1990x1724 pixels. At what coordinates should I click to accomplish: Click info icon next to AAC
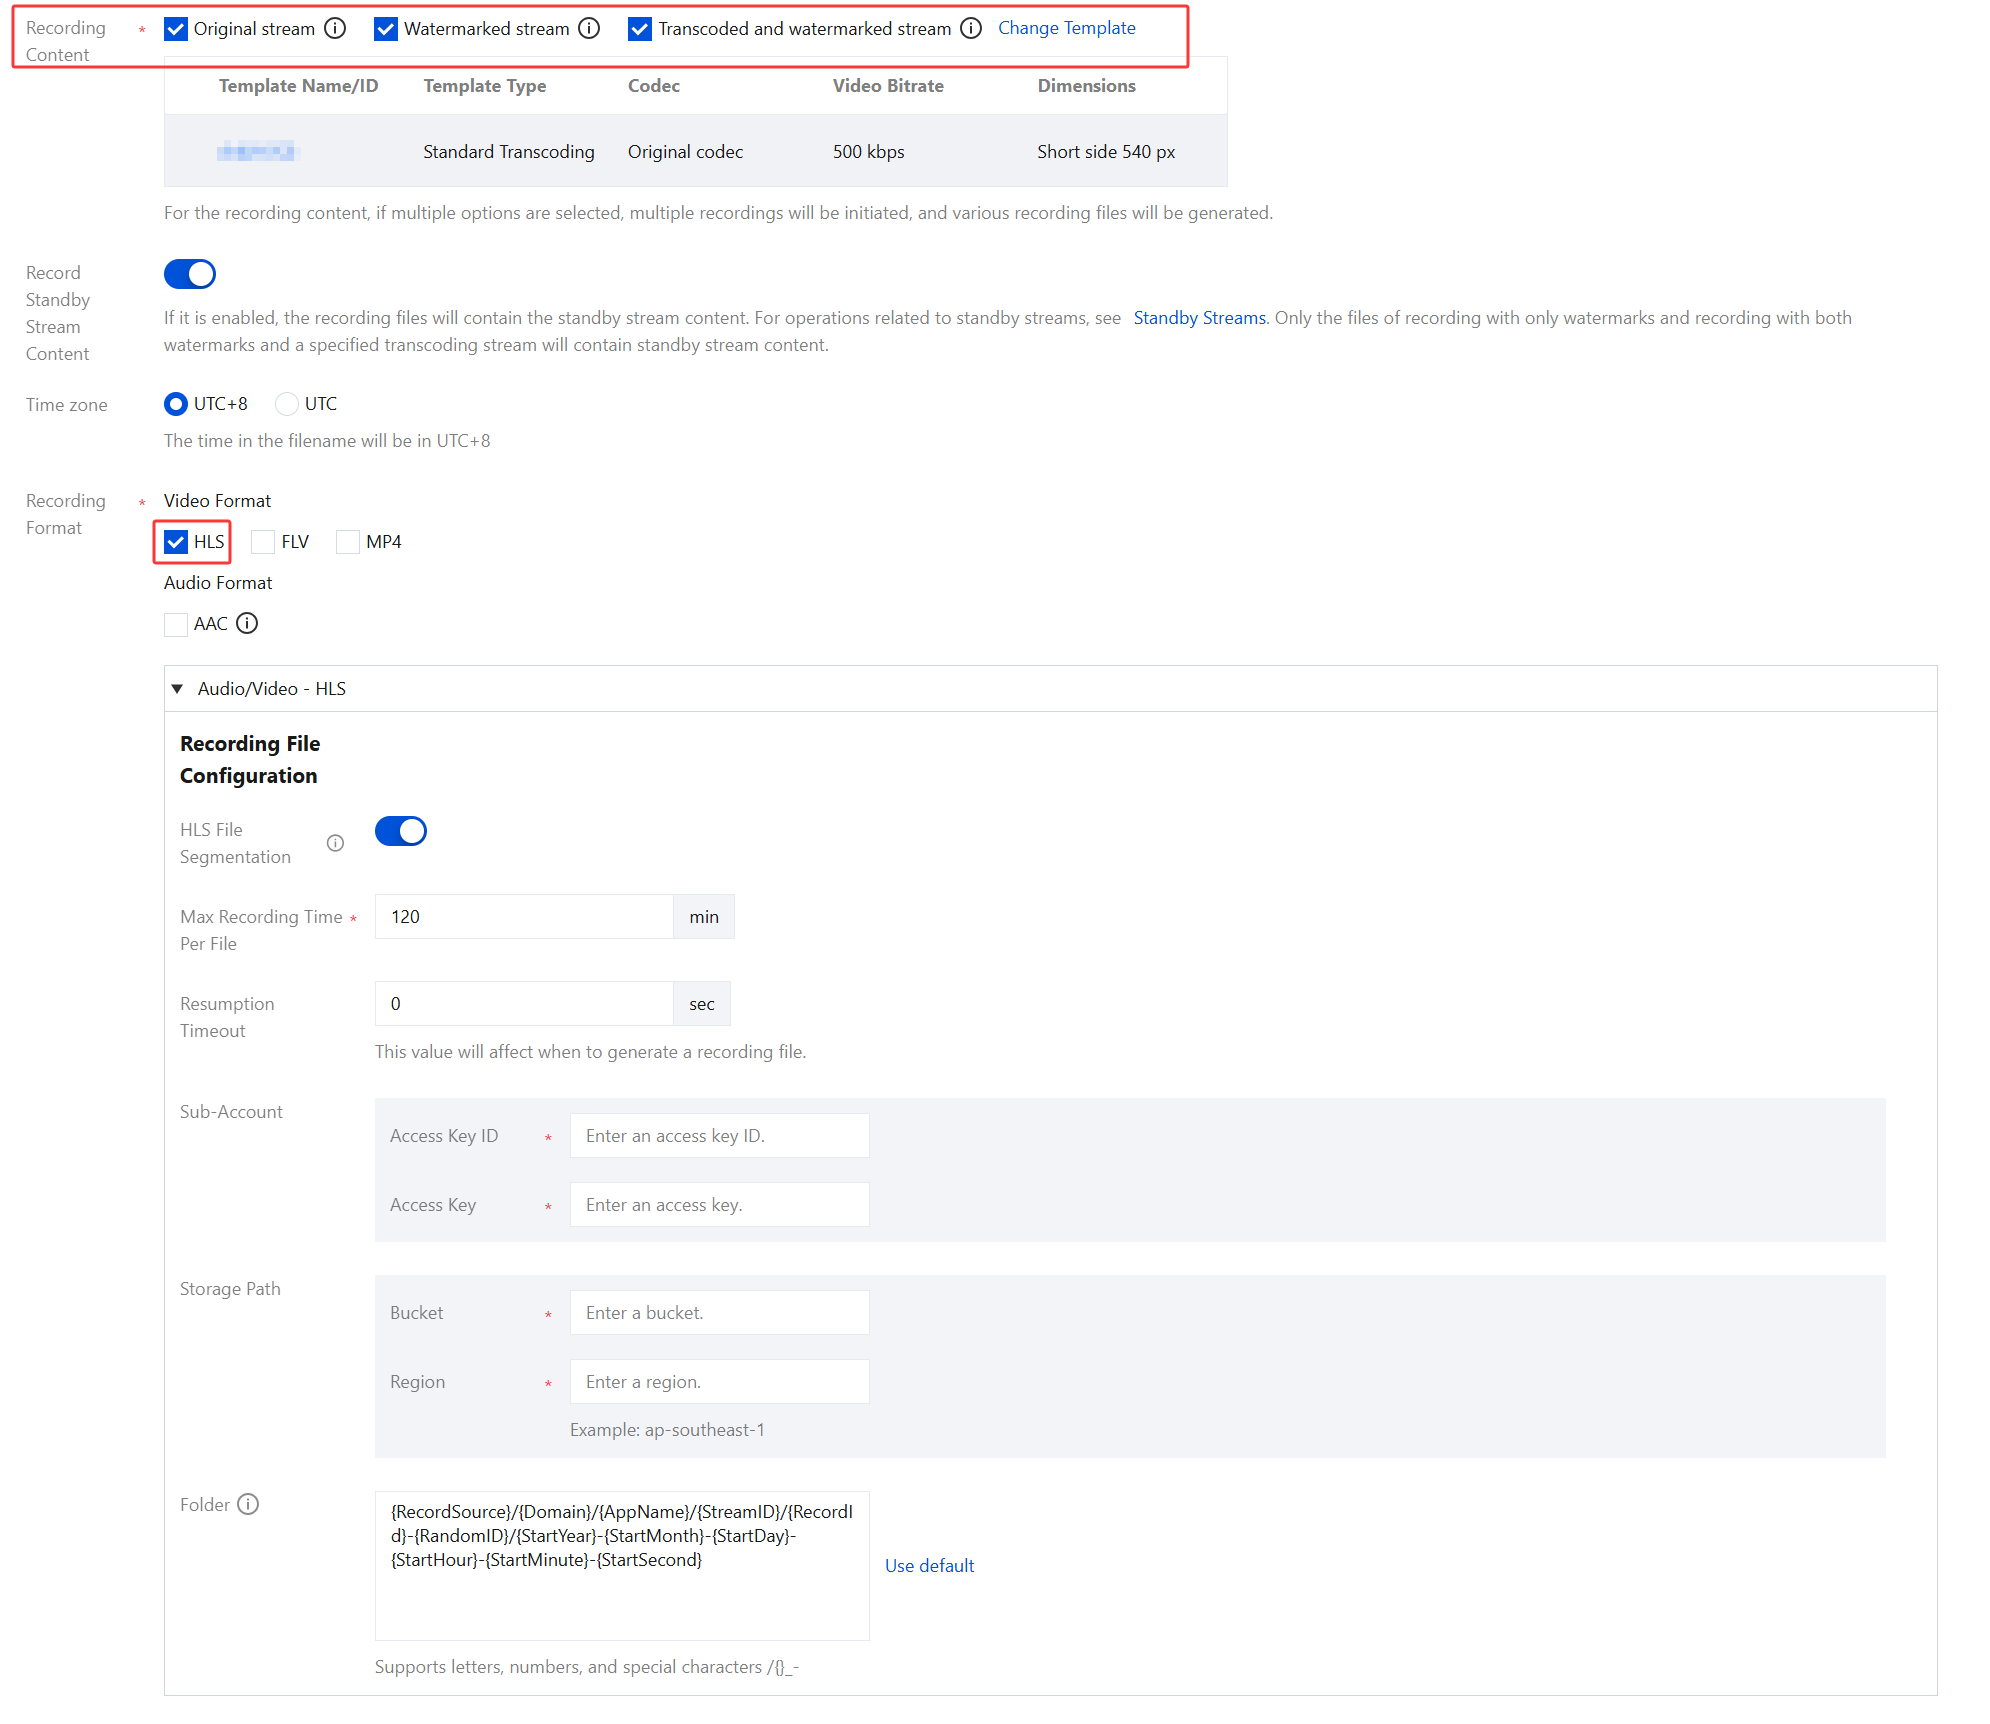pyautogui.click(x=247, y=623)
